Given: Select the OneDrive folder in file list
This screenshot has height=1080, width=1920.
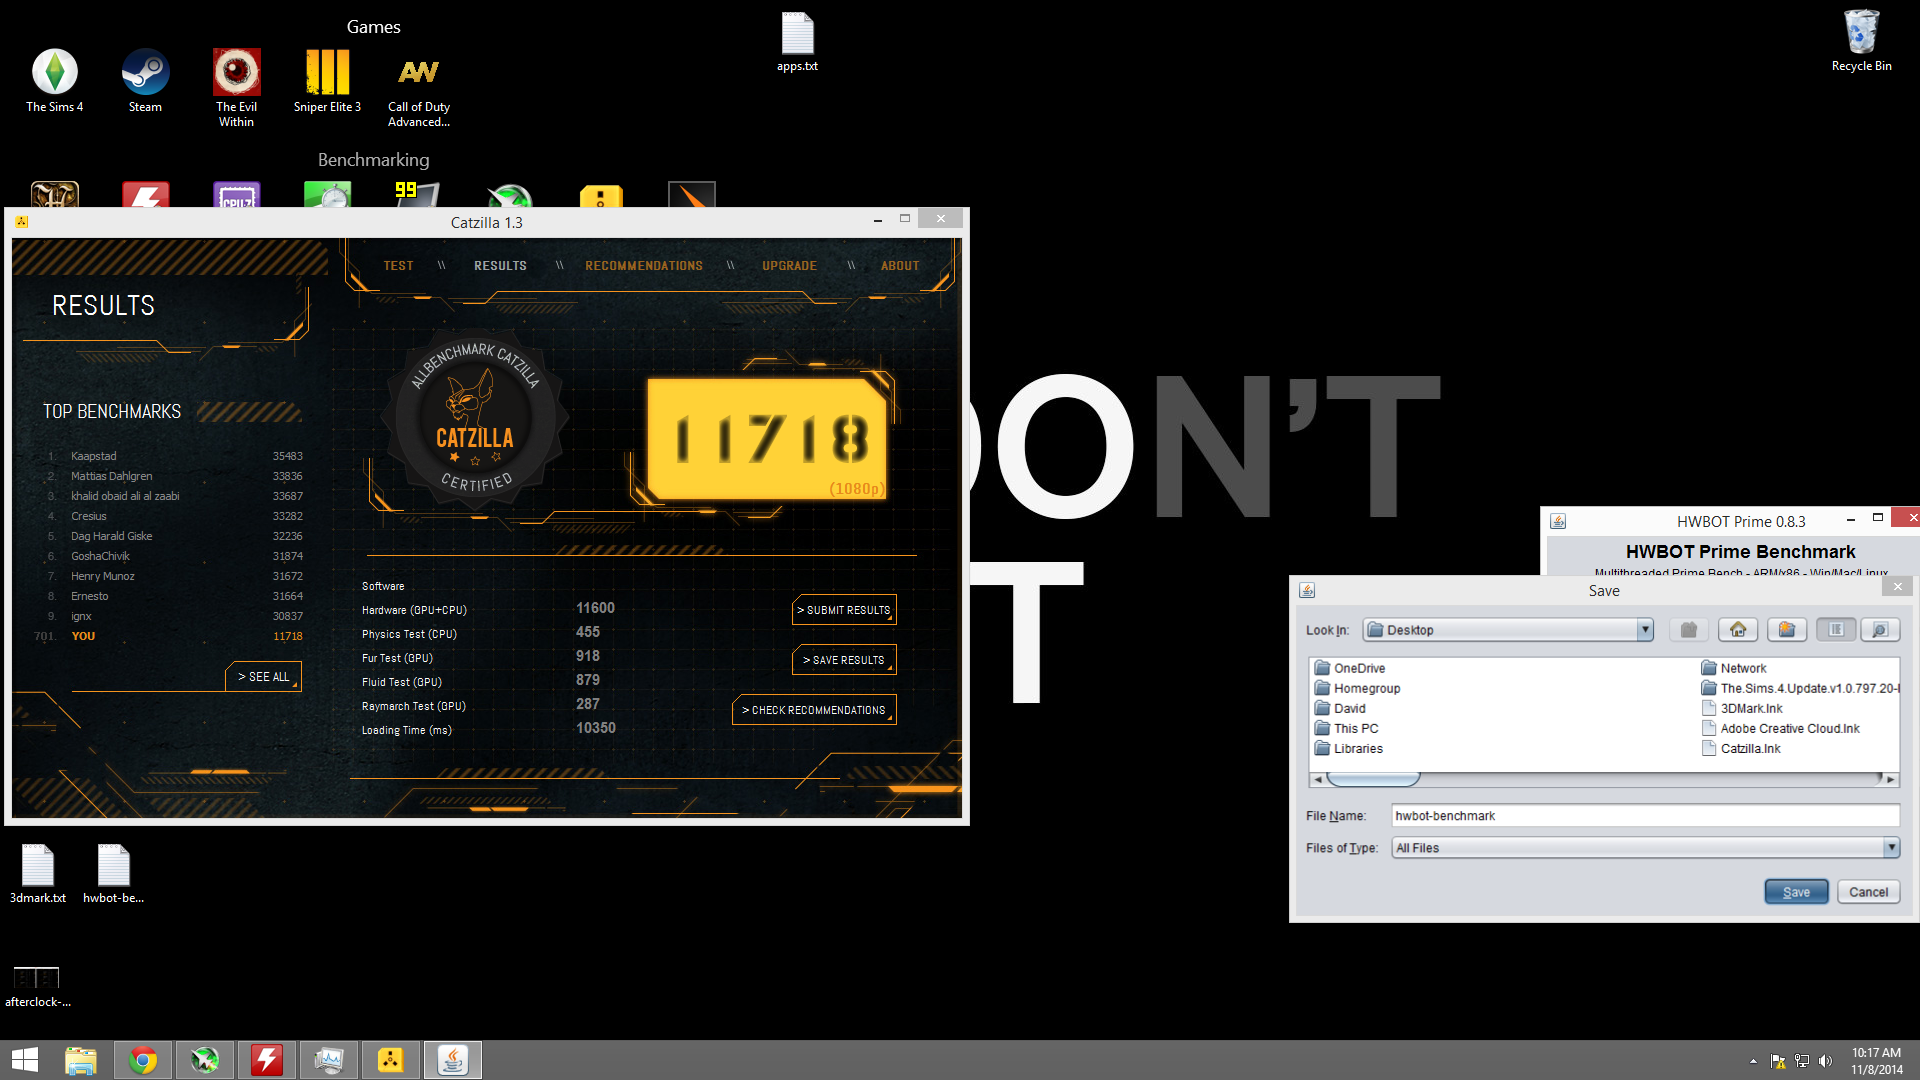Looking at the screenshot, I should tap(1350, 668).
